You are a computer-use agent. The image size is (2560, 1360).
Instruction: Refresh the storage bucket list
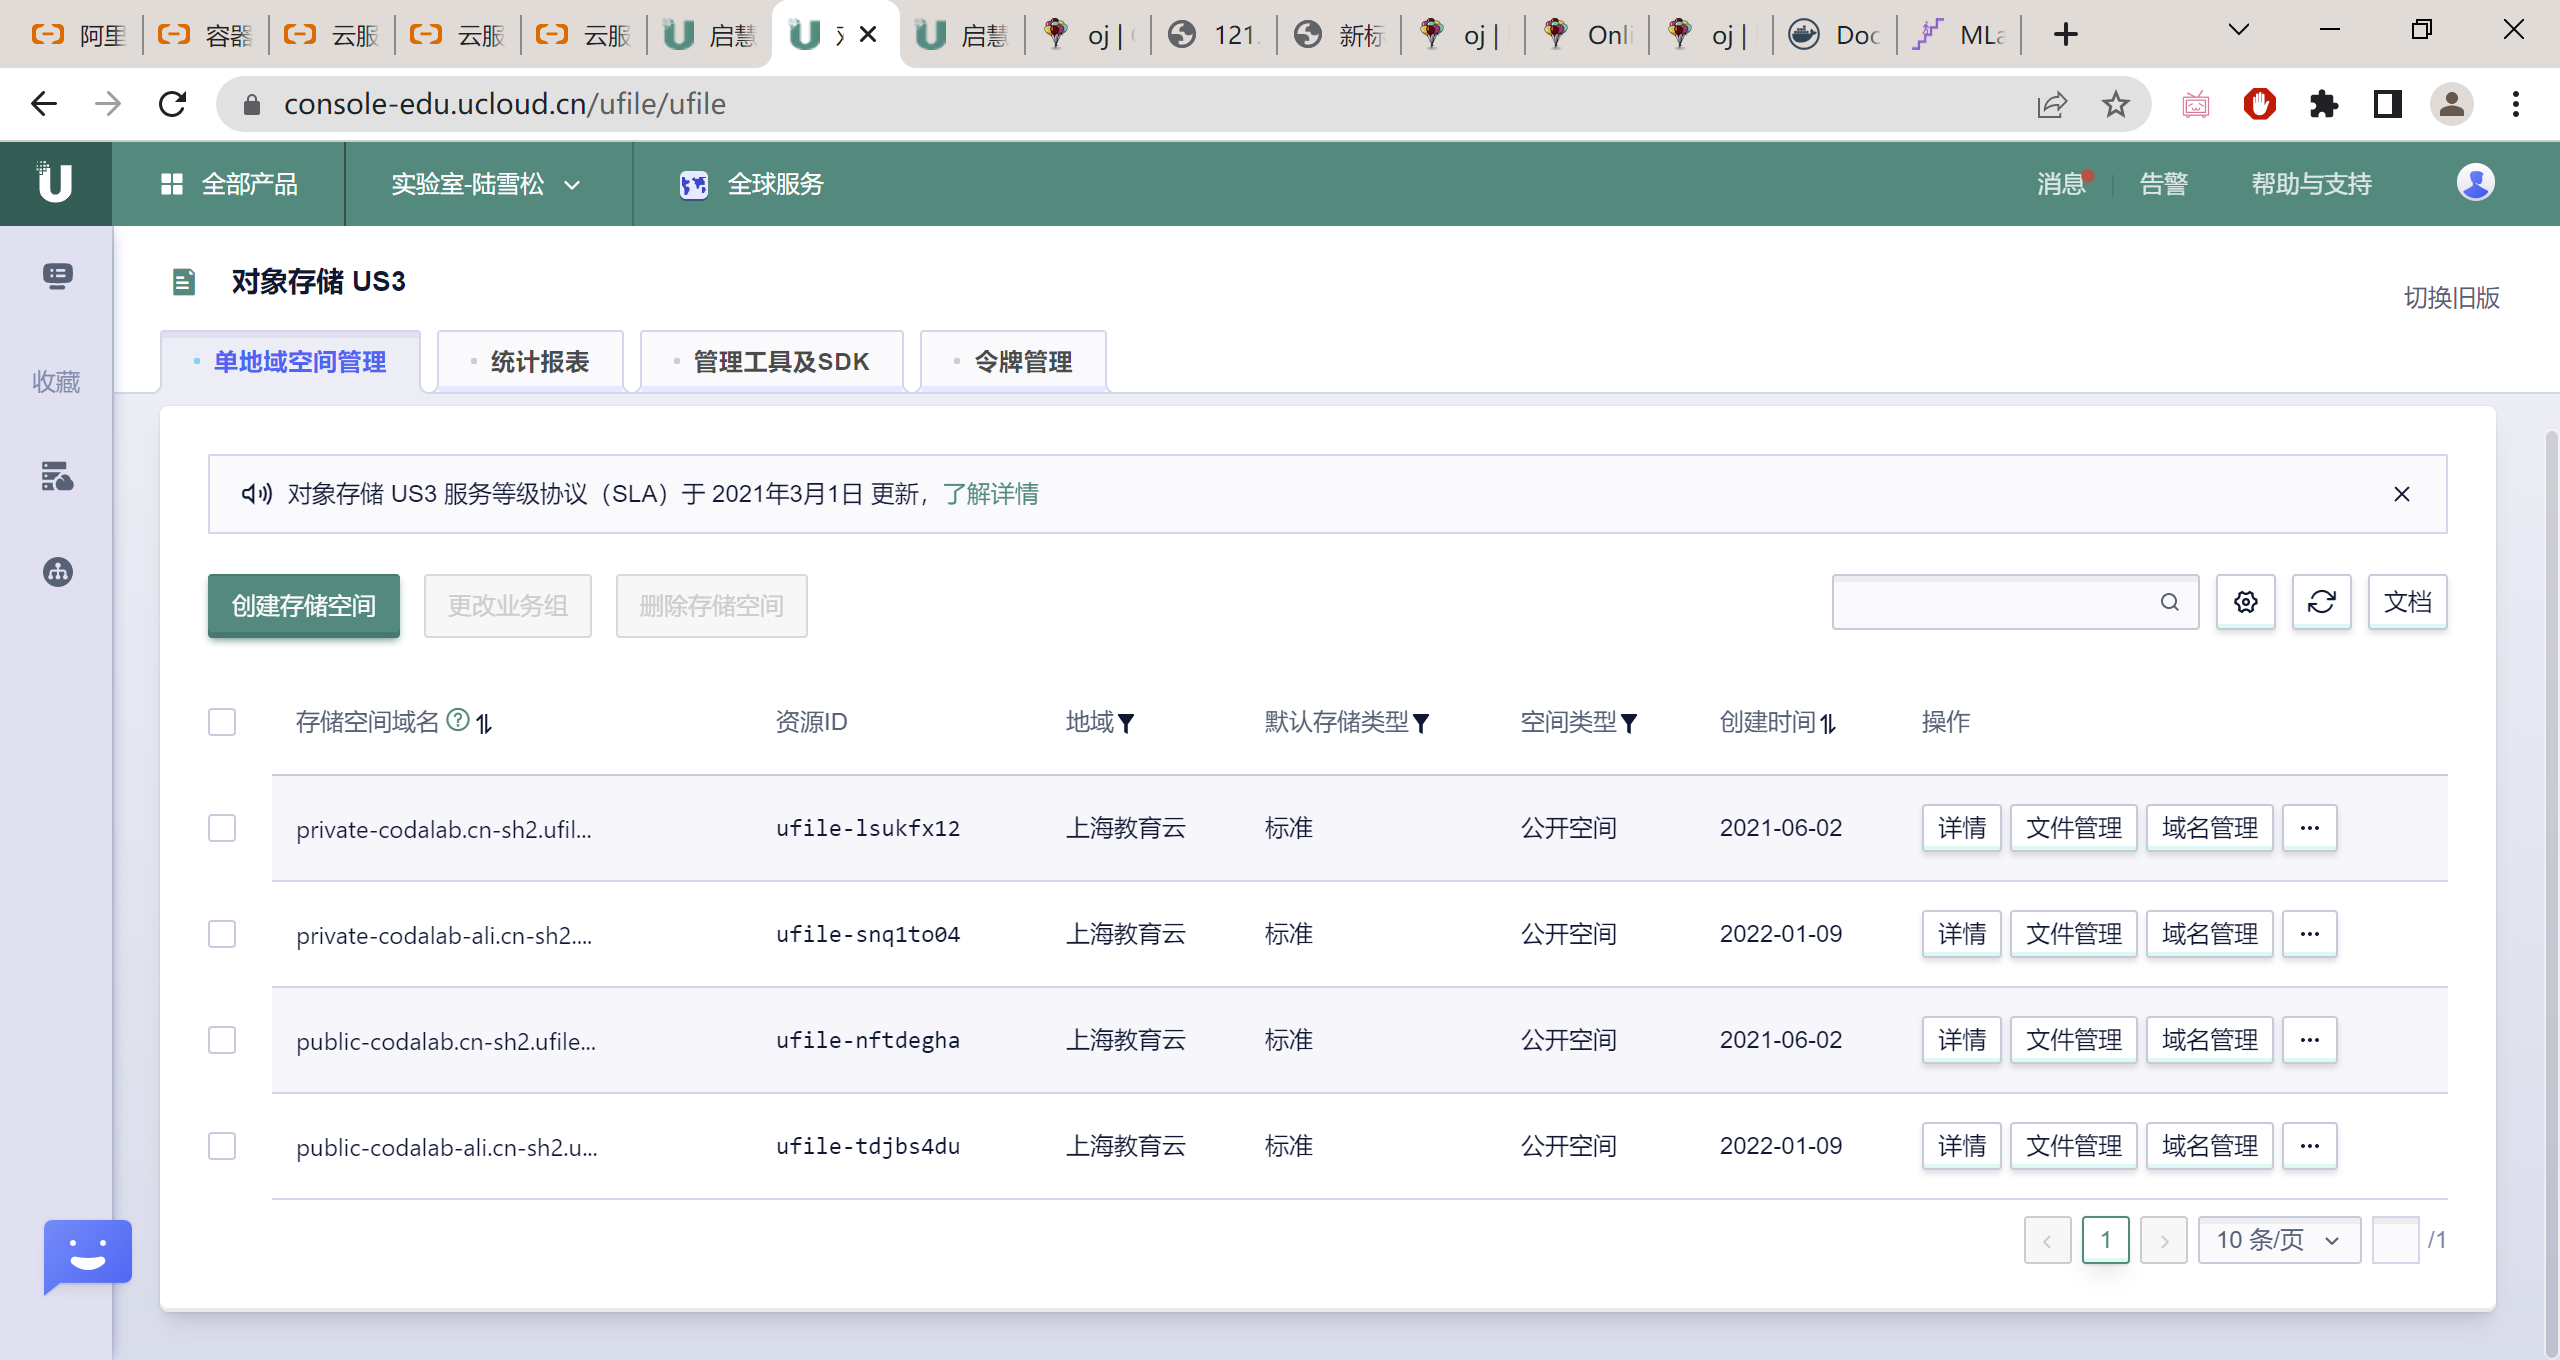[2321, 602]
